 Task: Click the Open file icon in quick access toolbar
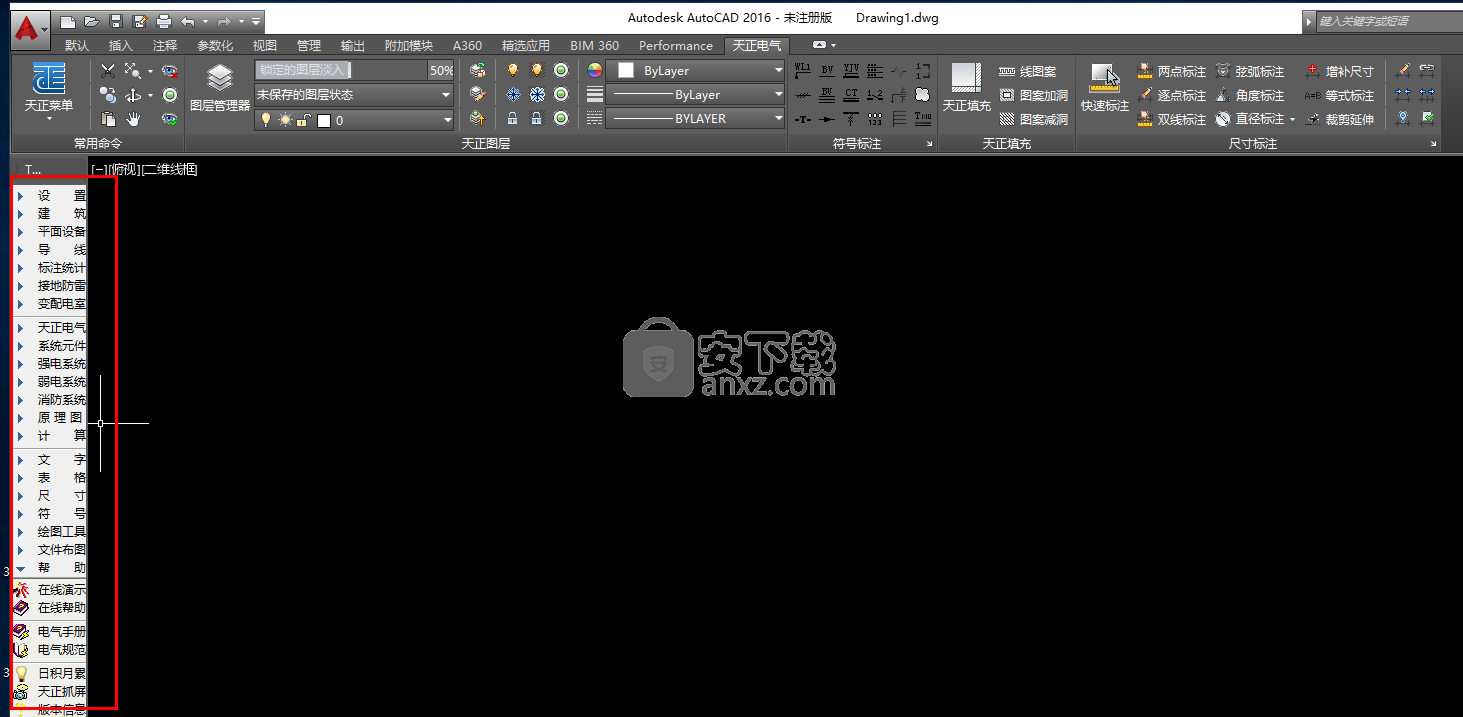click(x=91, y=21)
